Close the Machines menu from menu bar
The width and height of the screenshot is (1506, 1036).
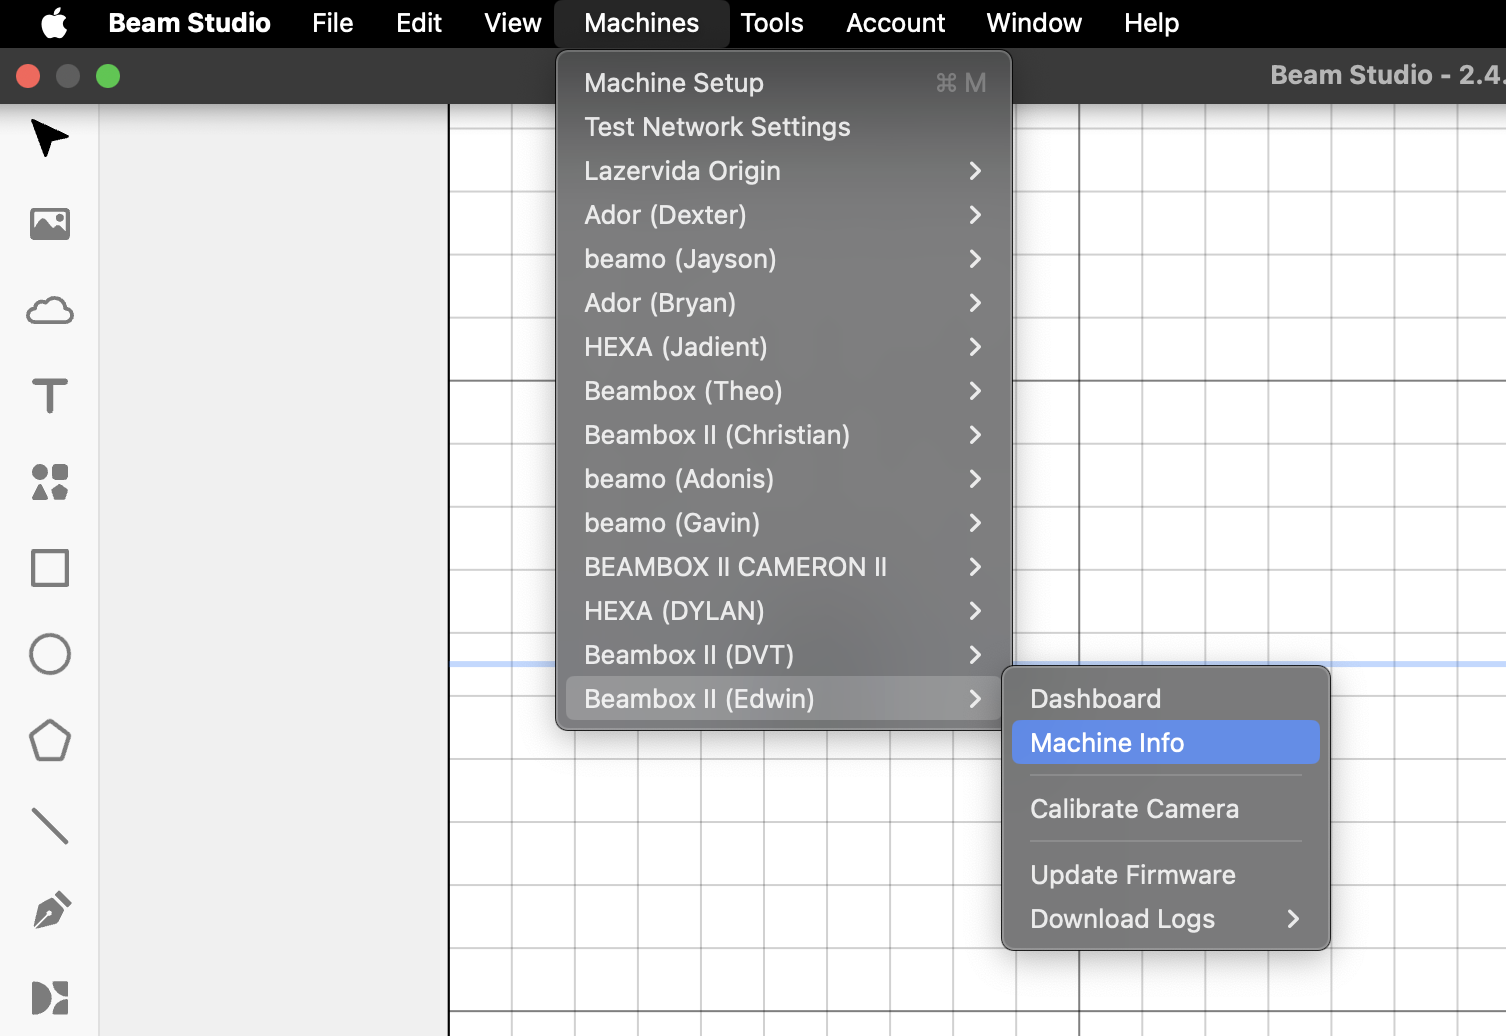641,23
